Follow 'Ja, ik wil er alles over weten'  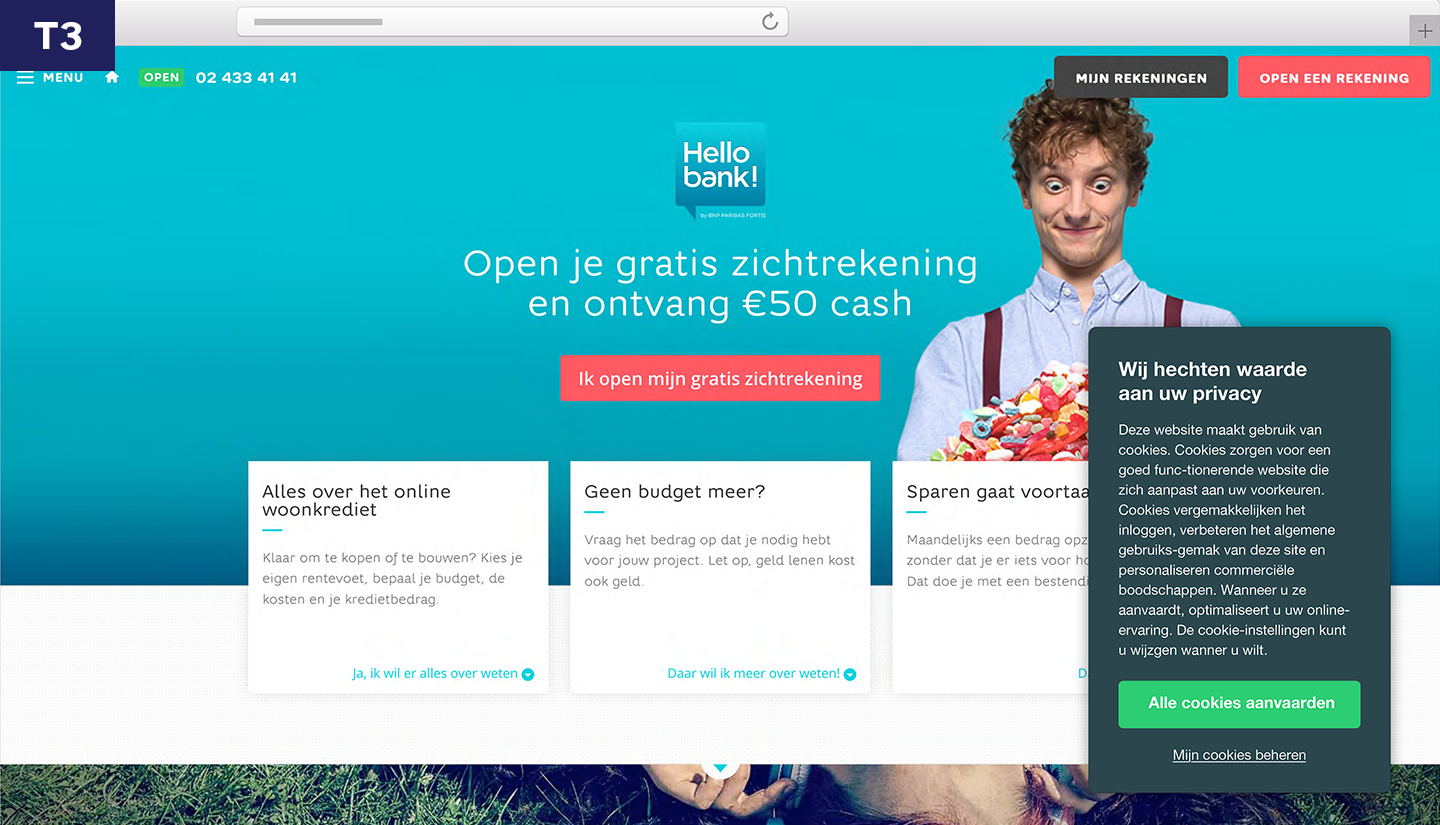click(x=435, y=673)
